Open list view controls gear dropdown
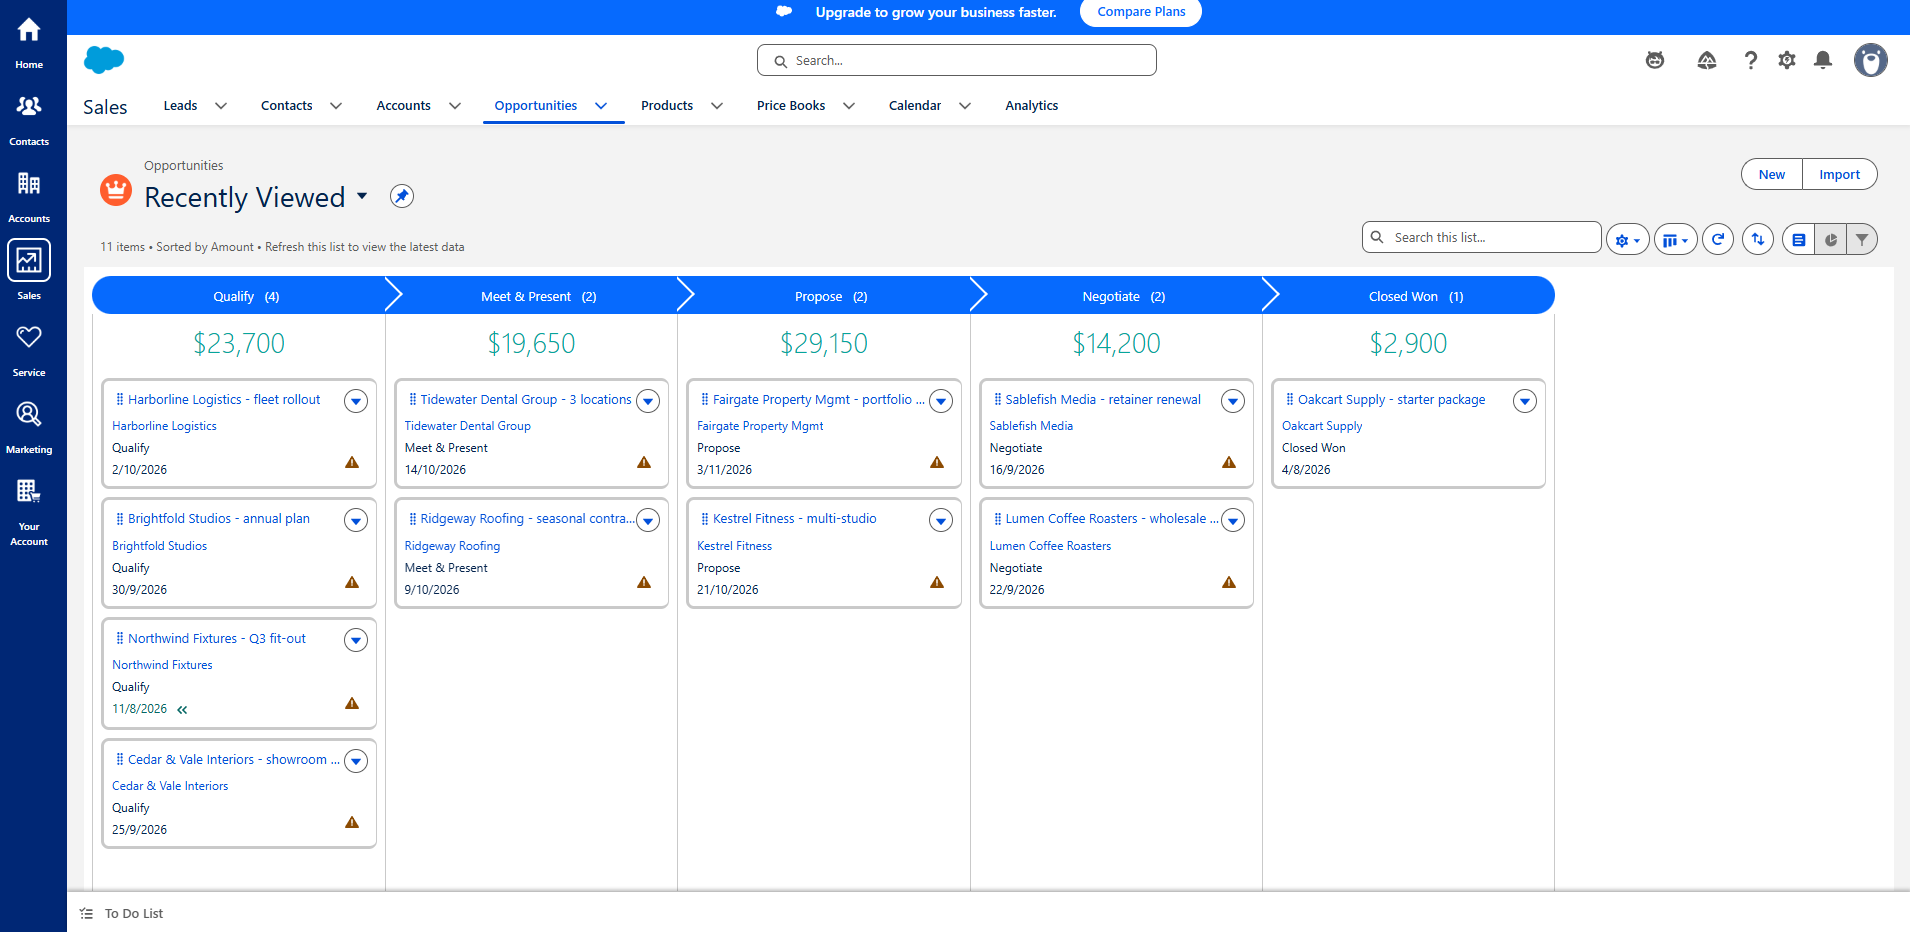 click(x=1628, y=239)
